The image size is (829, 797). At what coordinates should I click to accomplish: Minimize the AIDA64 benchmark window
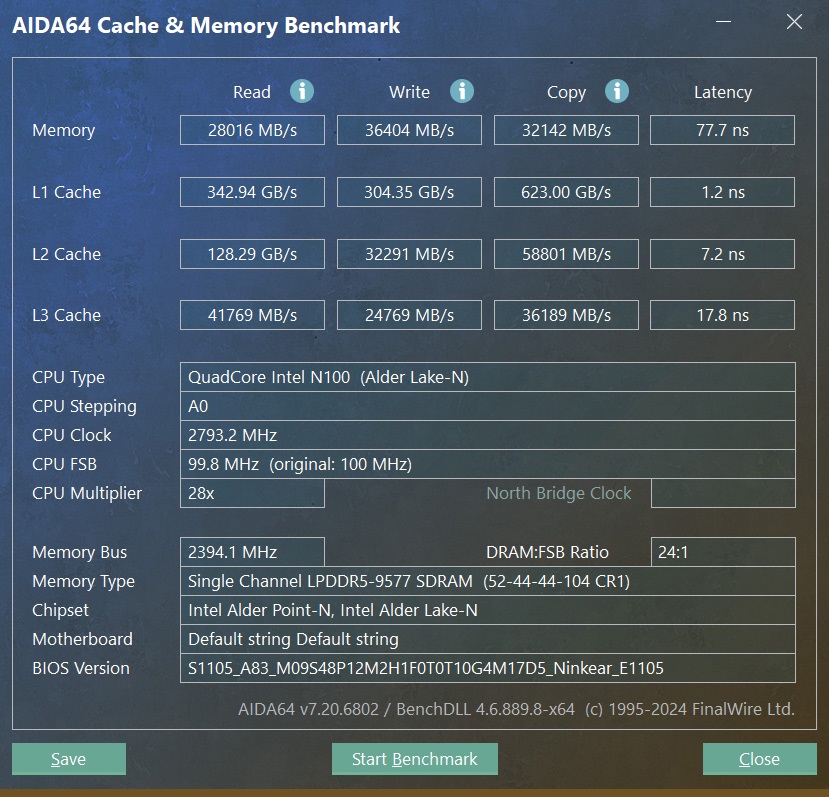click(x=723, y=22)
